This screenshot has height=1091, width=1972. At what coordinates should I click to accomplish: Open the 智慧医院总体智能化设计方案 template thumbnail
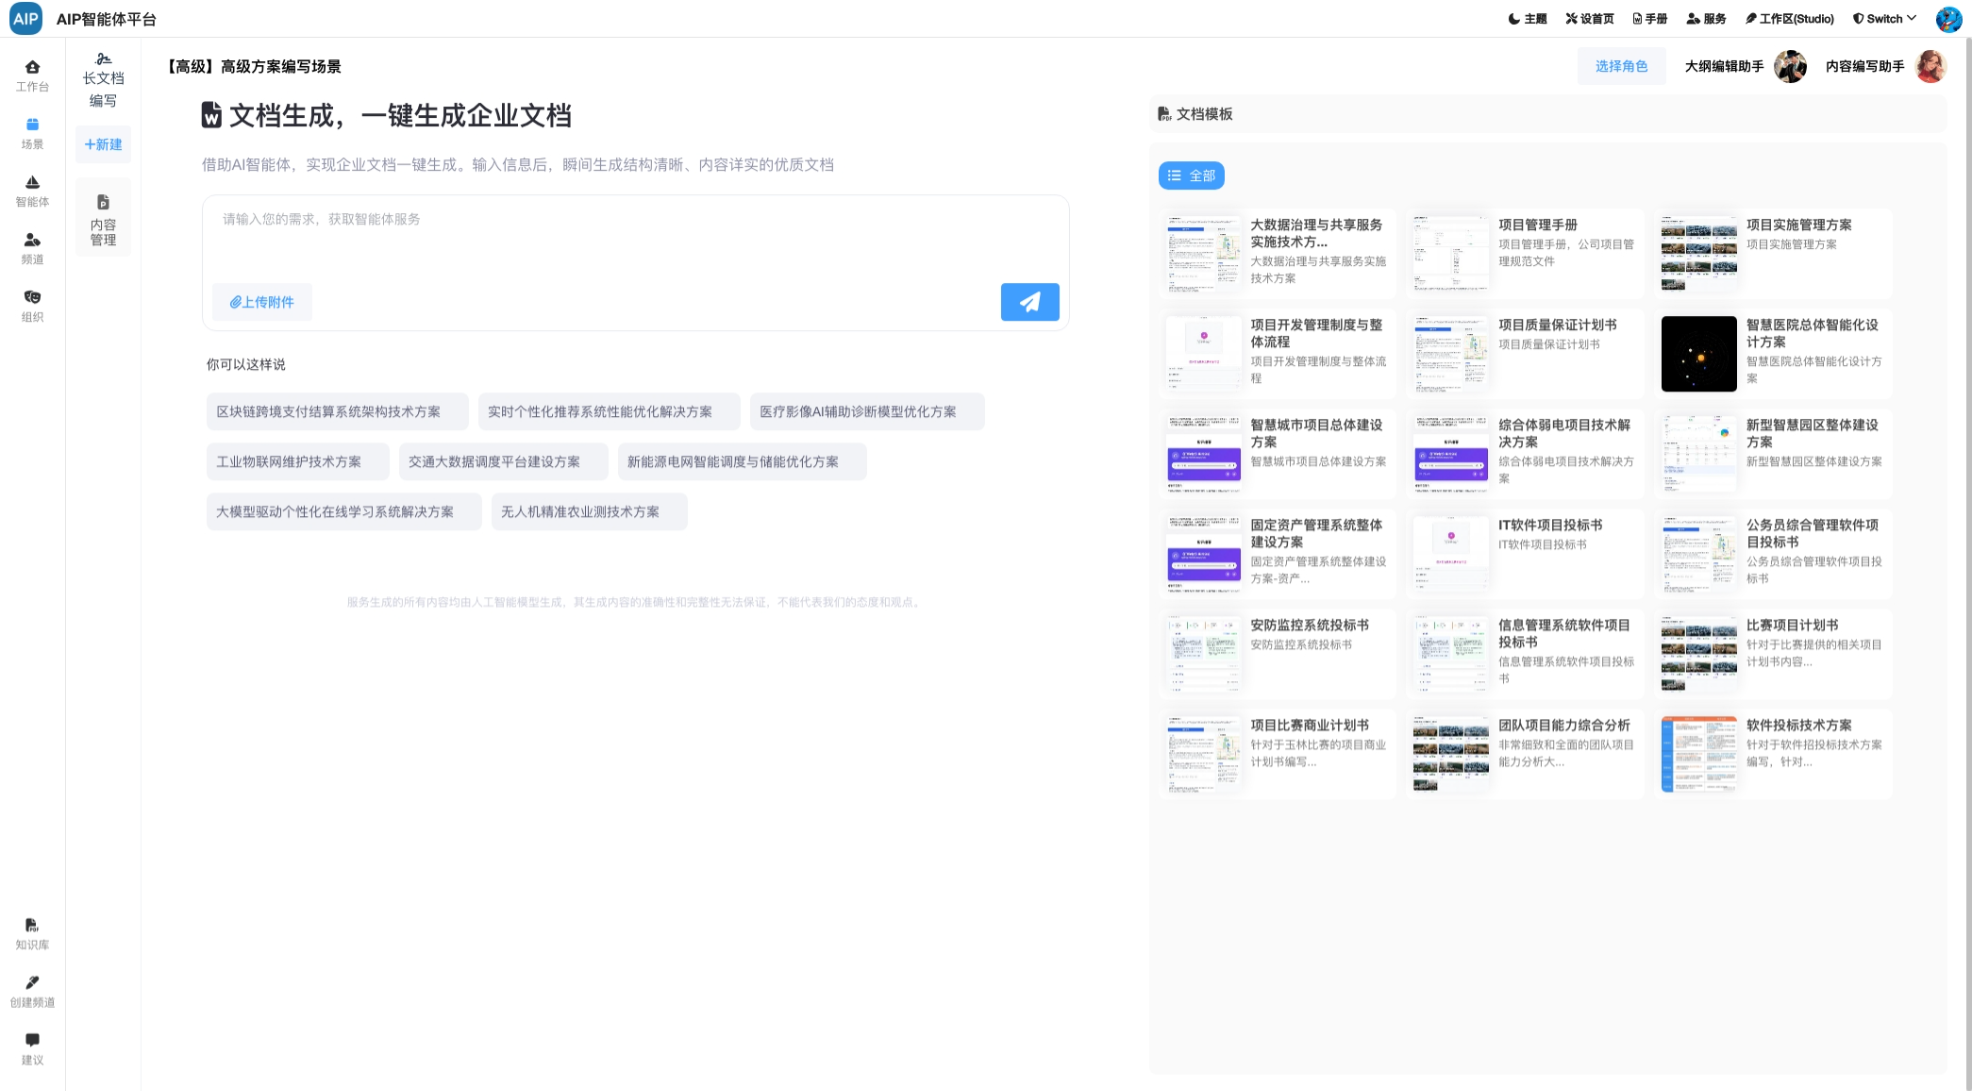tap(1698, 354)
